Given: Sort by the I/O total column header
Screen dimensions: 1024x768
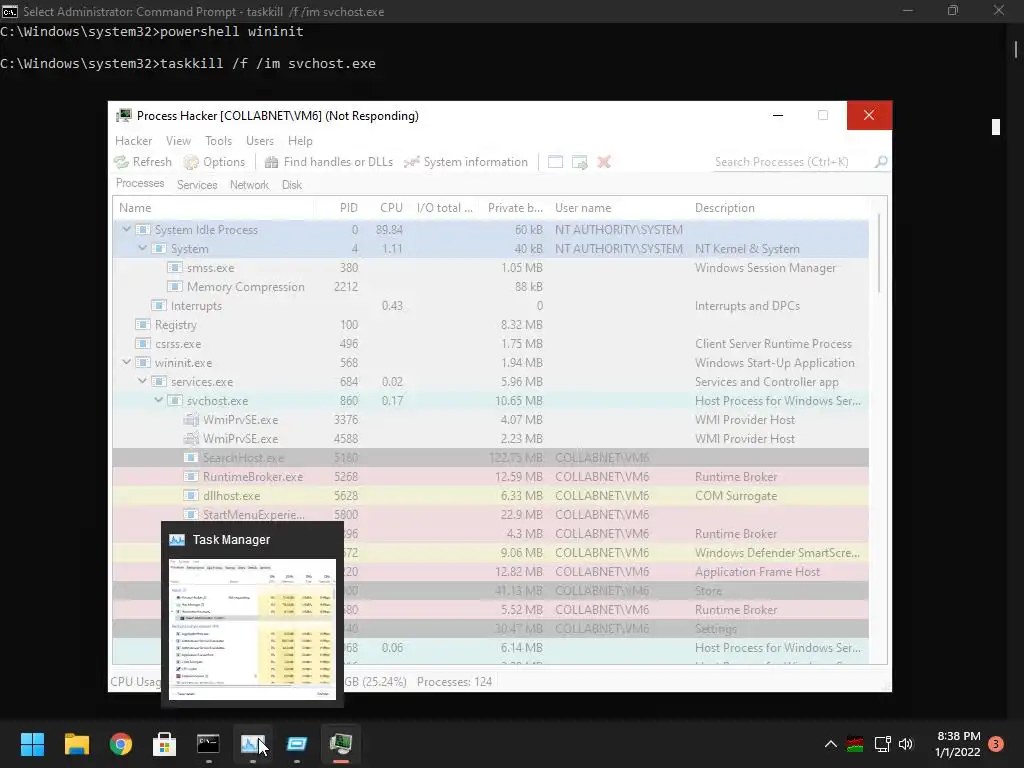Looking at the screenshot, I should [x=445, y=208].
